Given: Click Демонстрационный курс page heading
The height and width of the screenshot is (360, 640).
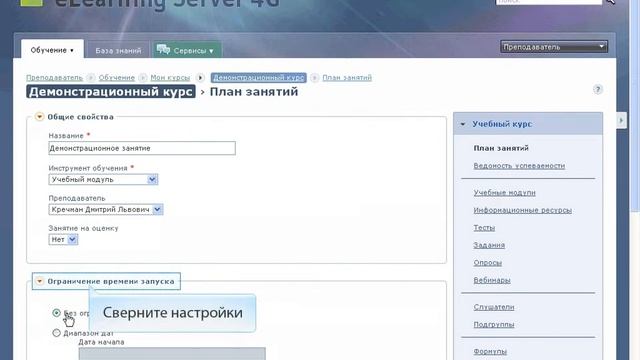Looking at the screenshot, I should (111, 92).
